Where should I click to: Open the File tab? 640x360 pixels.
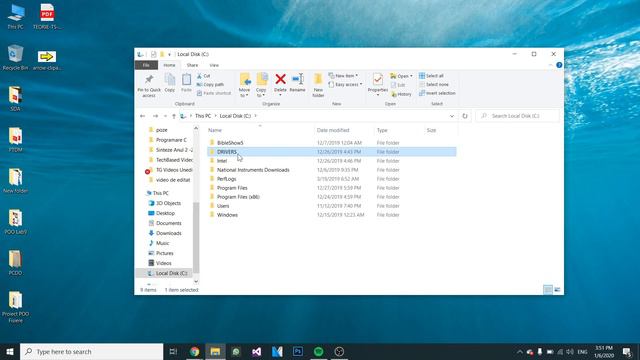point(146,65)
